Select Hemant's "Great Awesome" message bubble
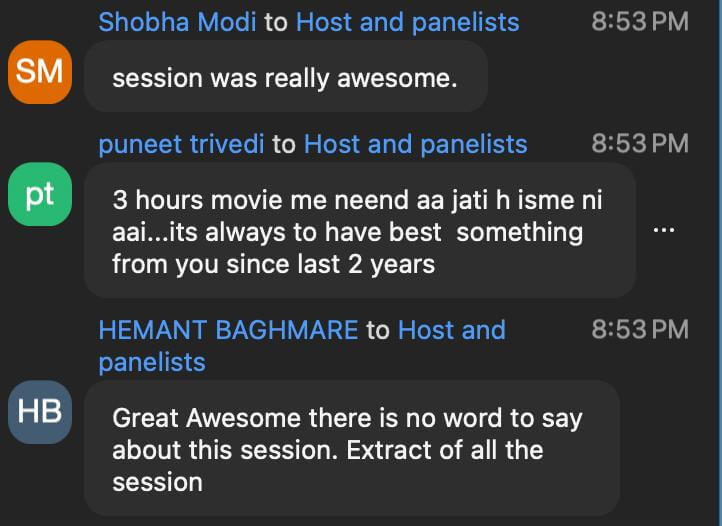This screenshot has width=722, height=526. click(x=351, y=448)
